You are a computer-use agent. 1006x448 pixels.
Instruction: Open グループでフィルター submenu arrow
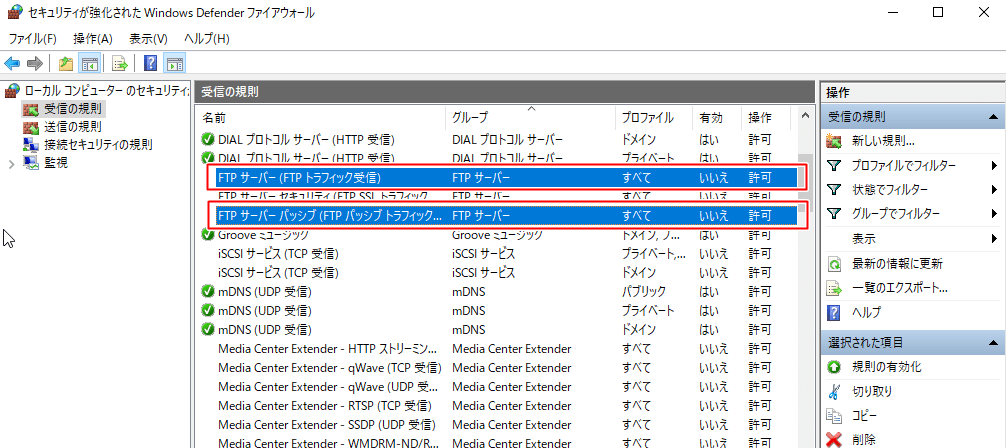click(x=994, y=214)
